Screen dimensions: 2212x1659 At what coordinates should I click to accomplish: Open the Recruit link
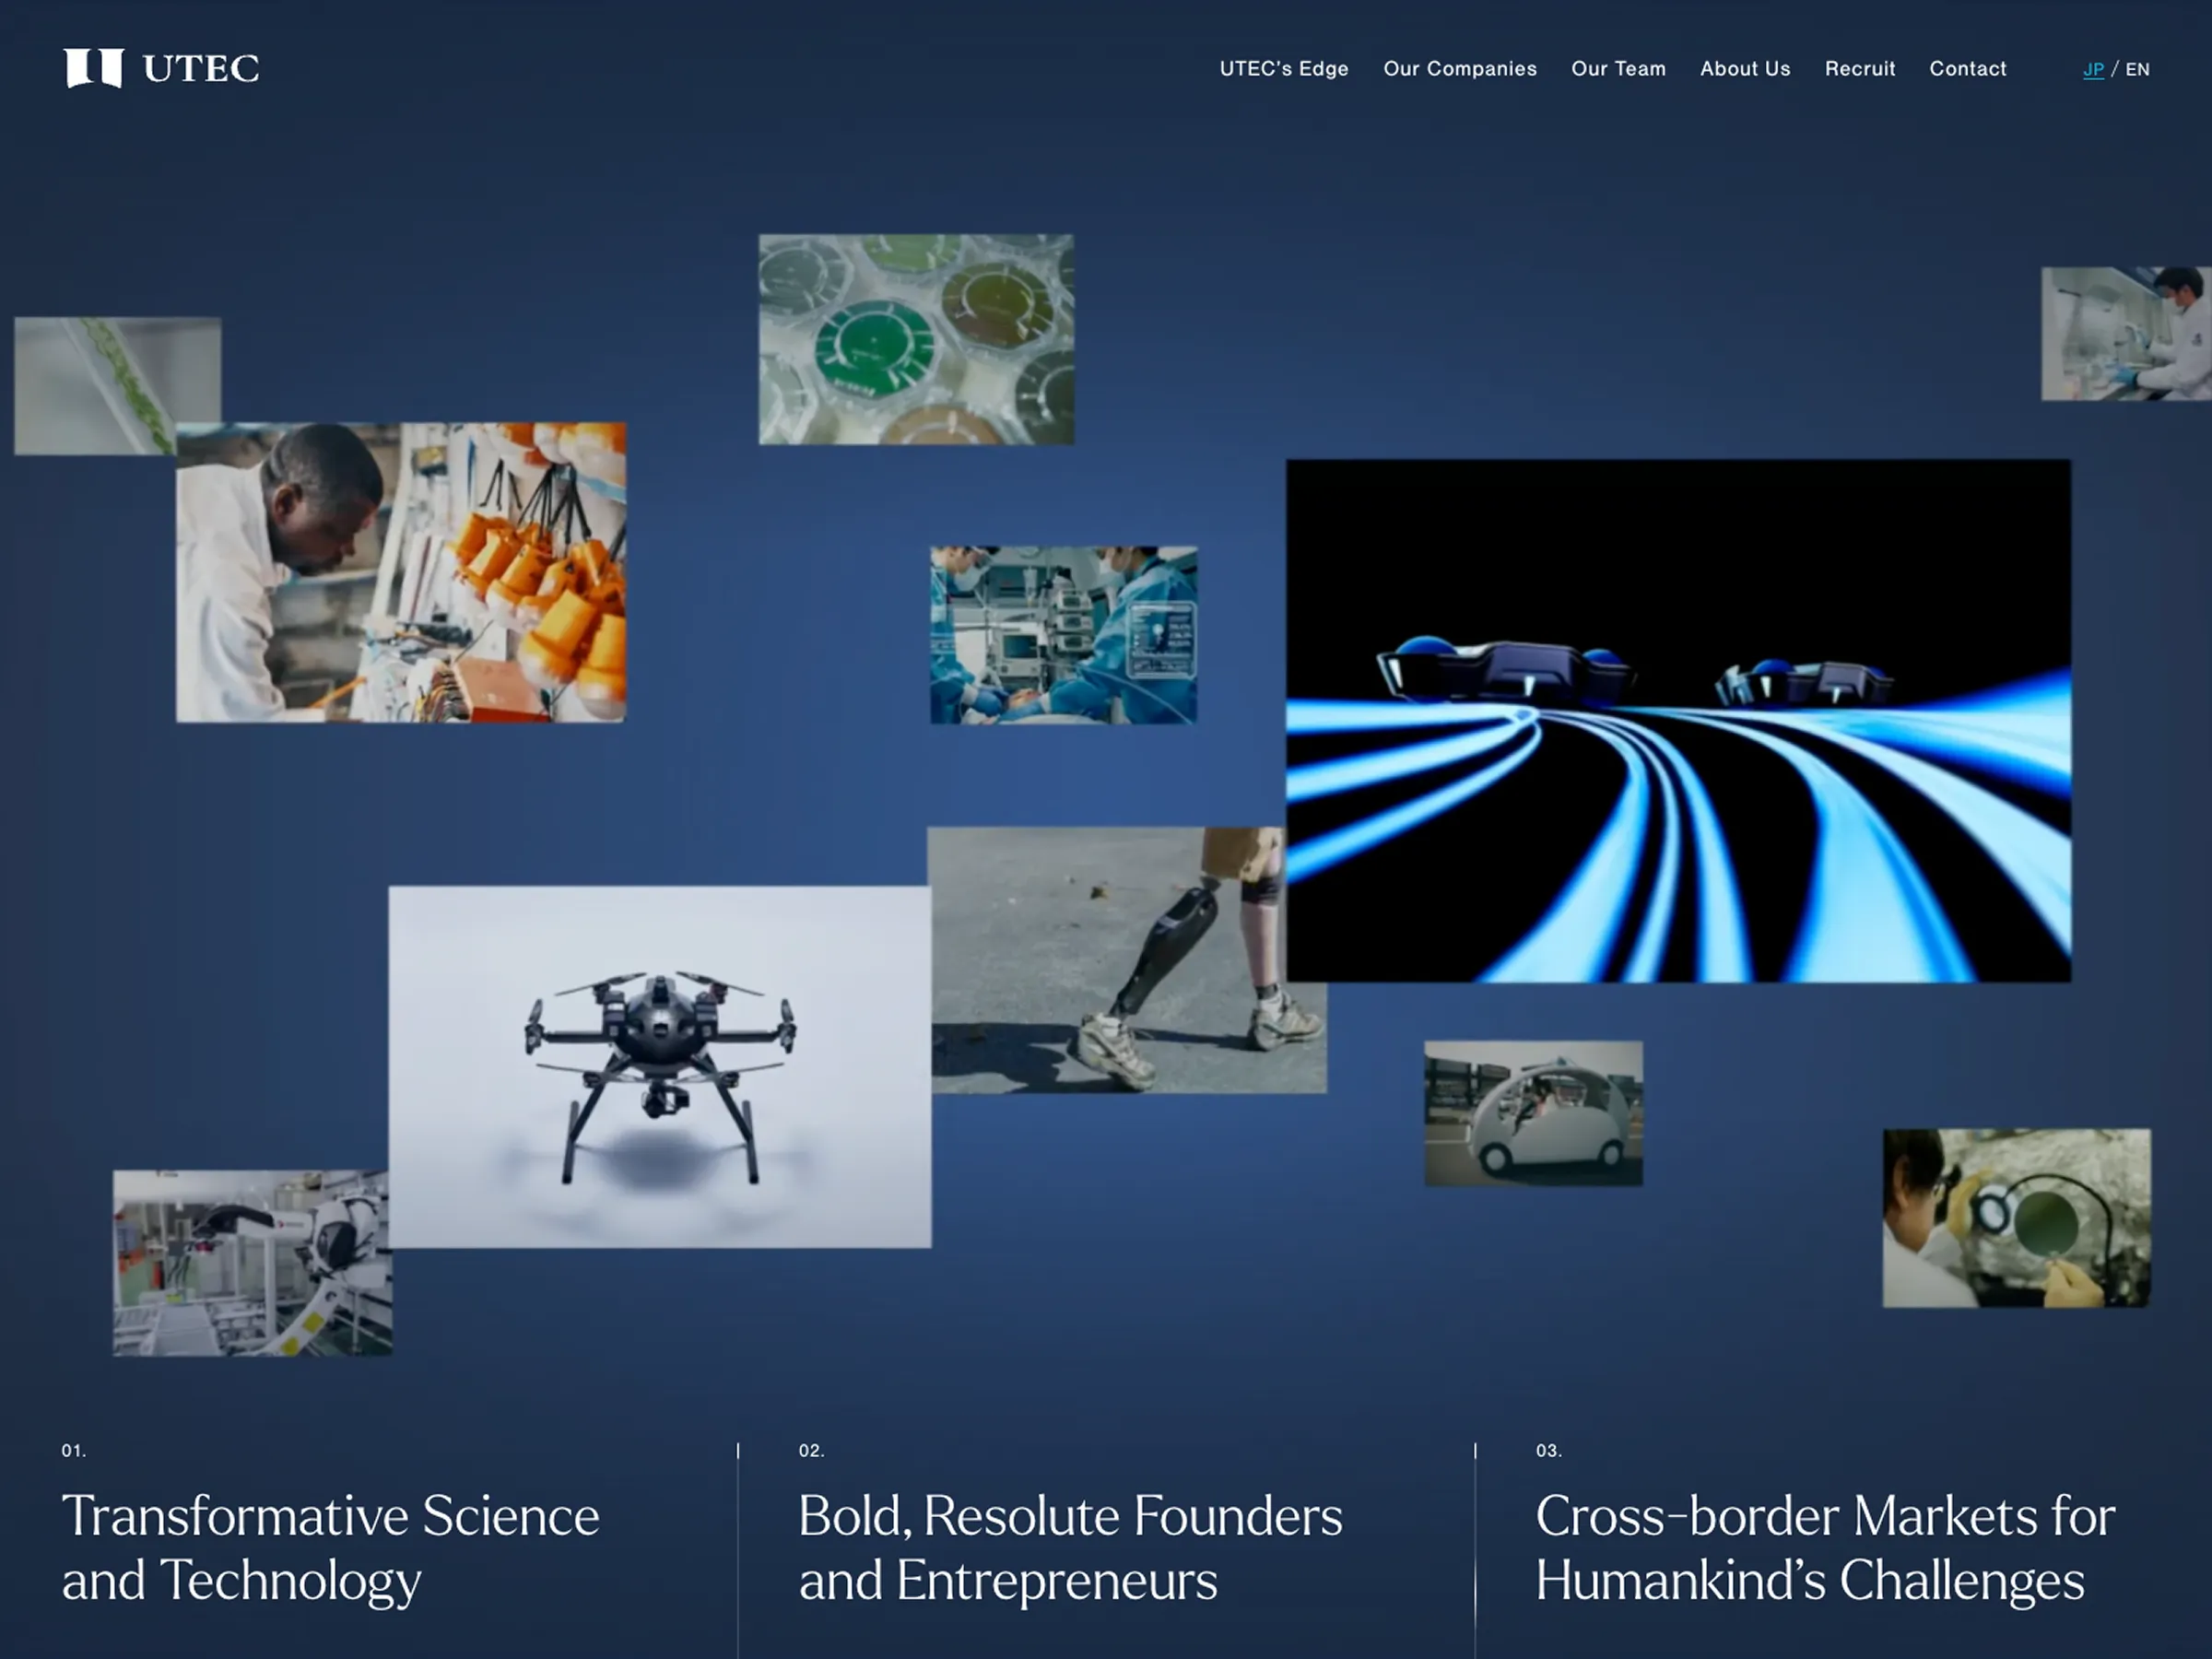[x=1859, y=69]
